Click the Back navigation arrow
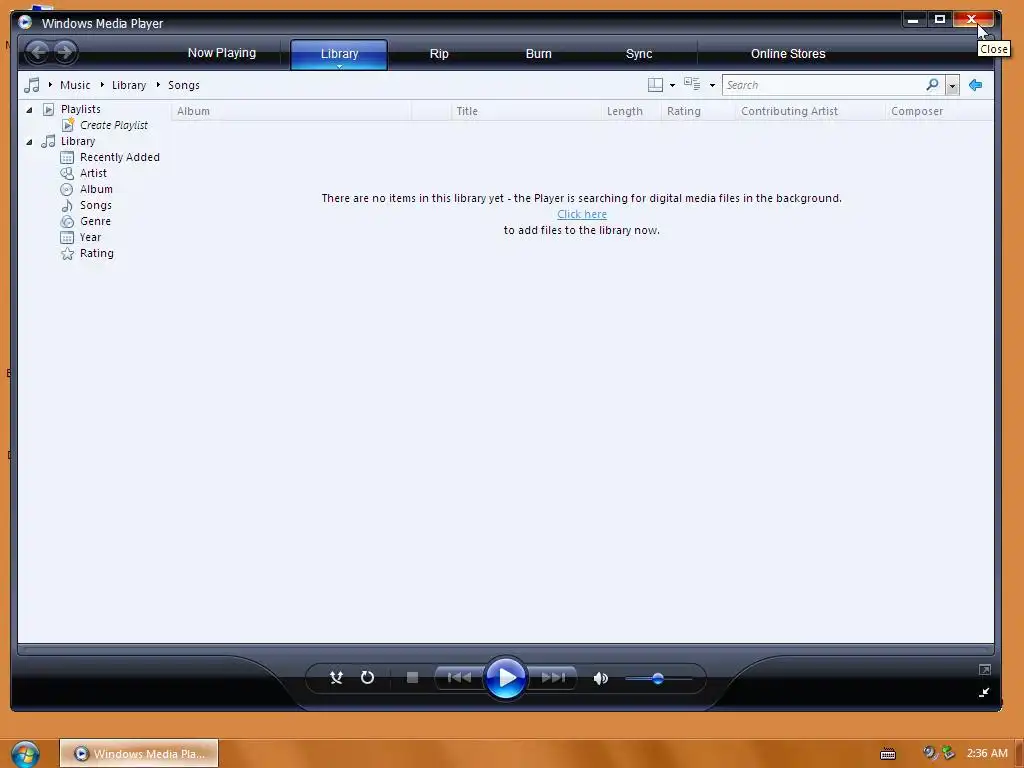 39,52
